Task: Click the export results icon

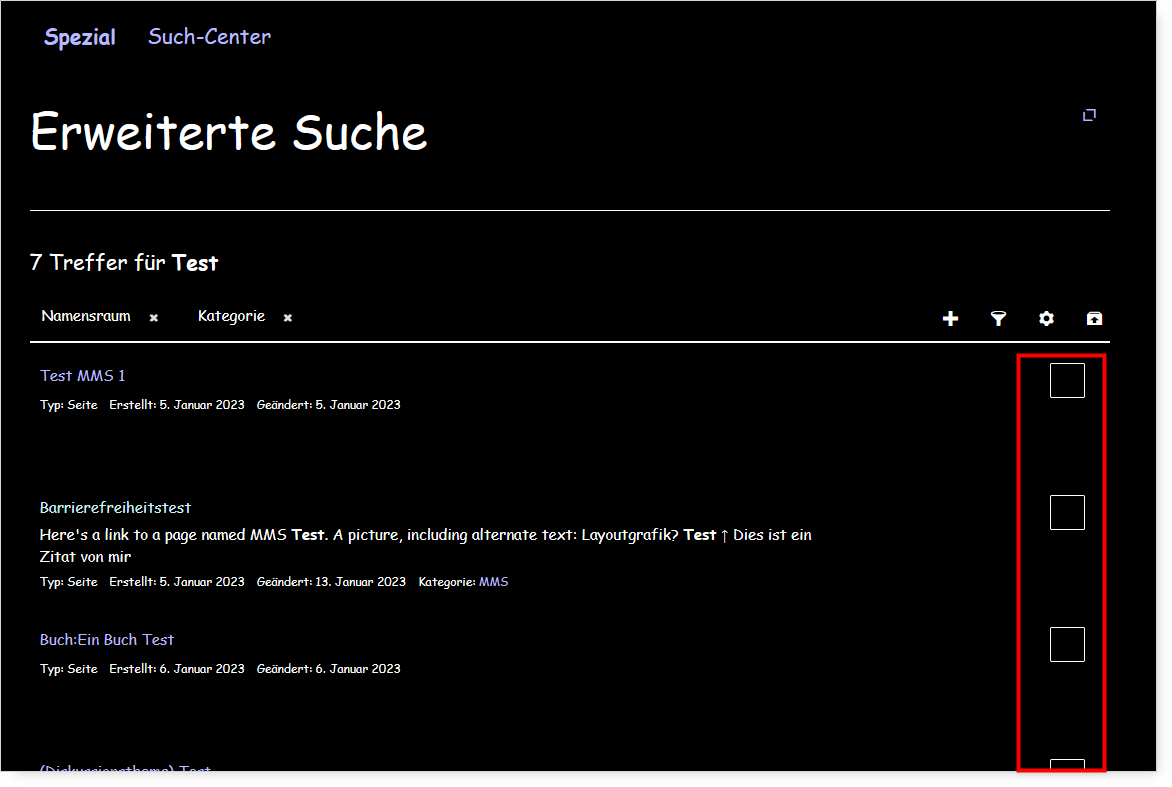Action: click(1094, 319)
